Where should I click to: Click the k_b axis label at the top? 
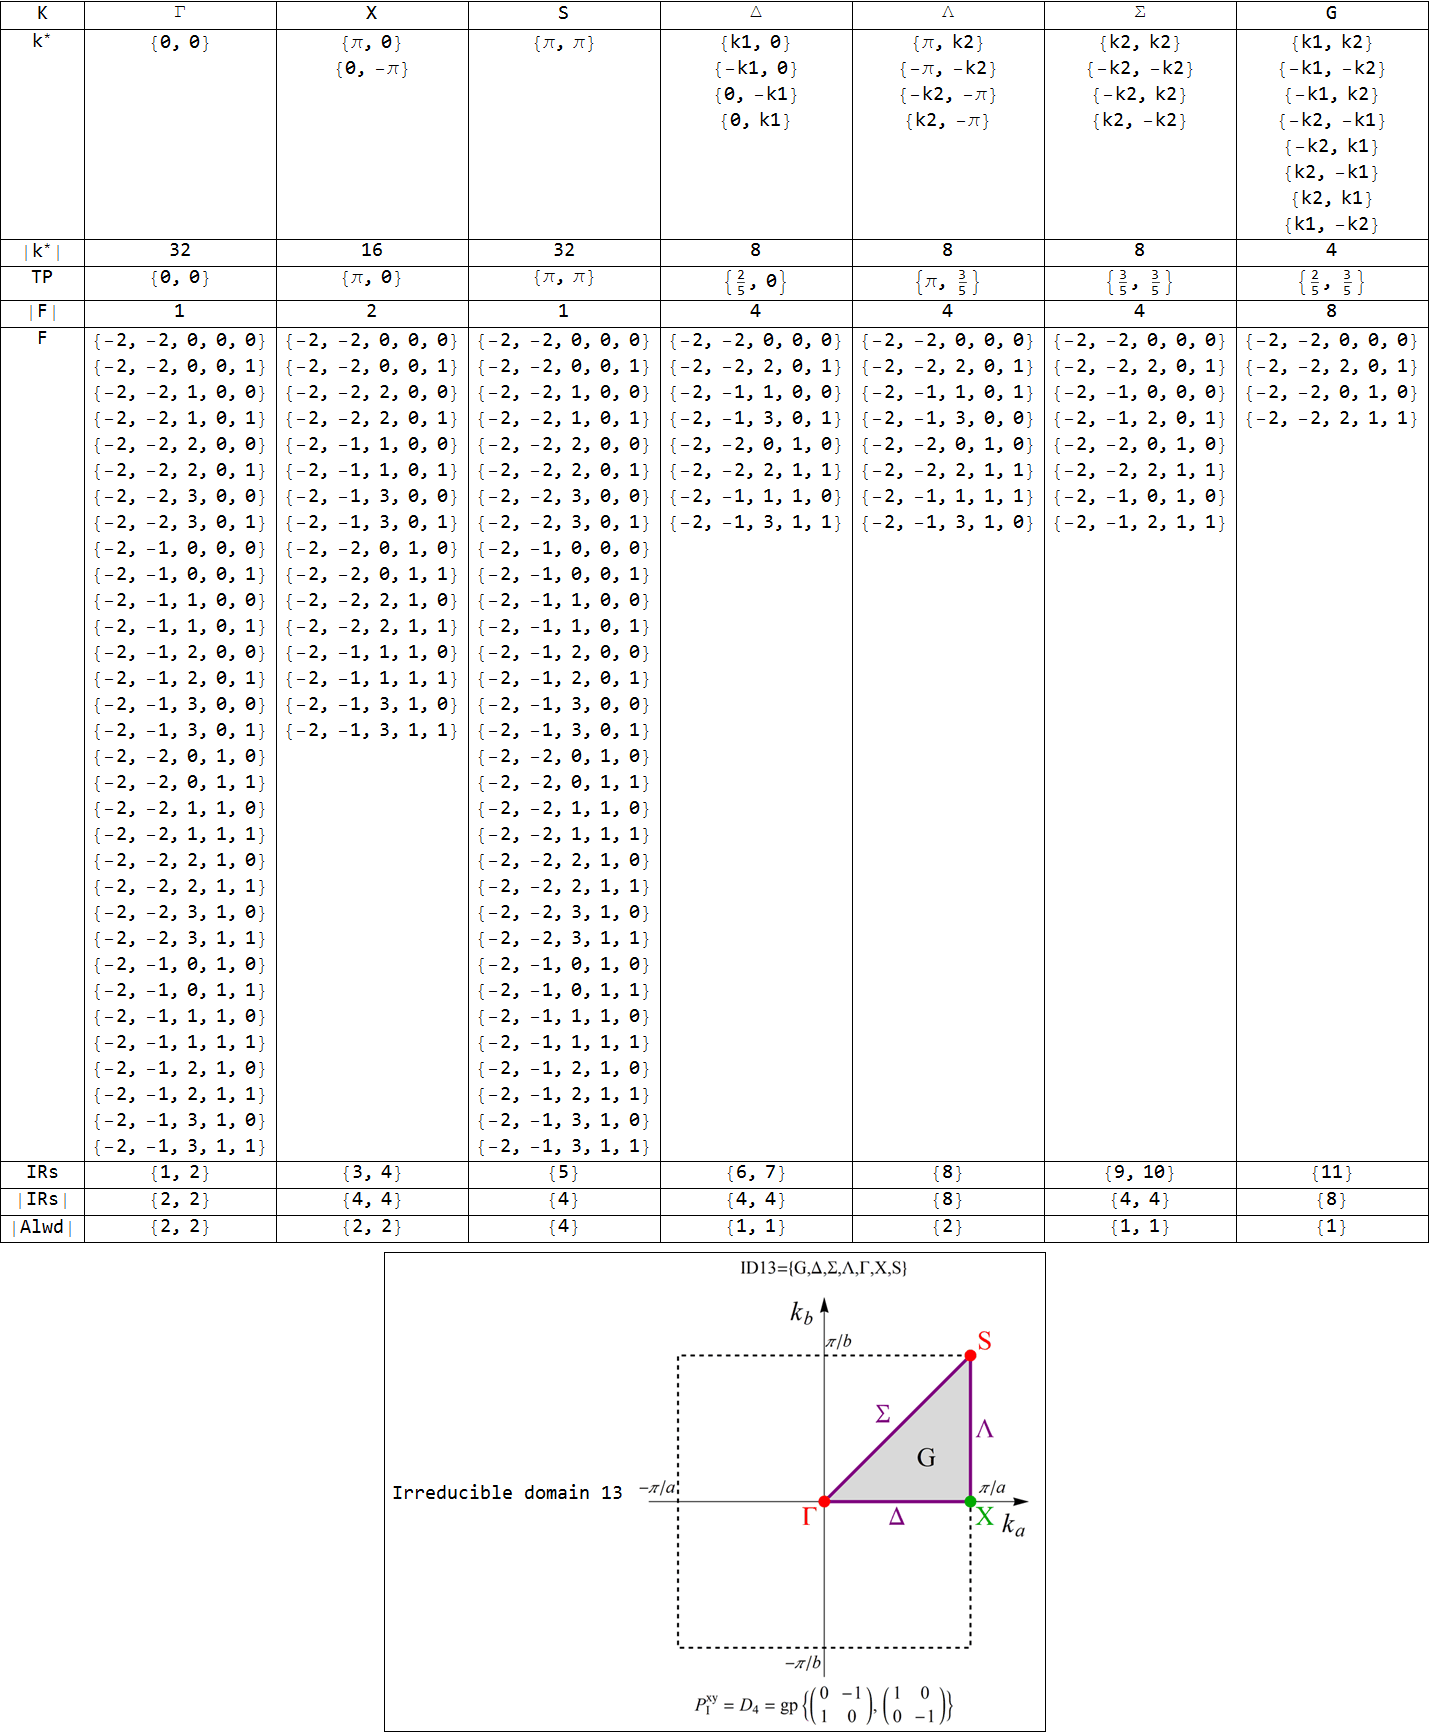coord(801,1312)
